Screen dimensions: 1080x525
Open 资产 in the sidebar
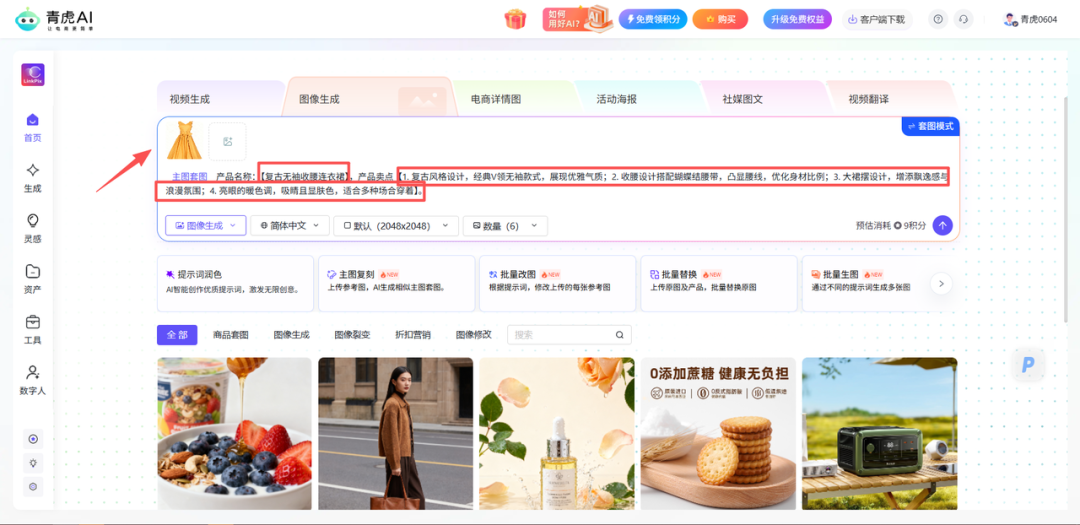tap(32, 280)
